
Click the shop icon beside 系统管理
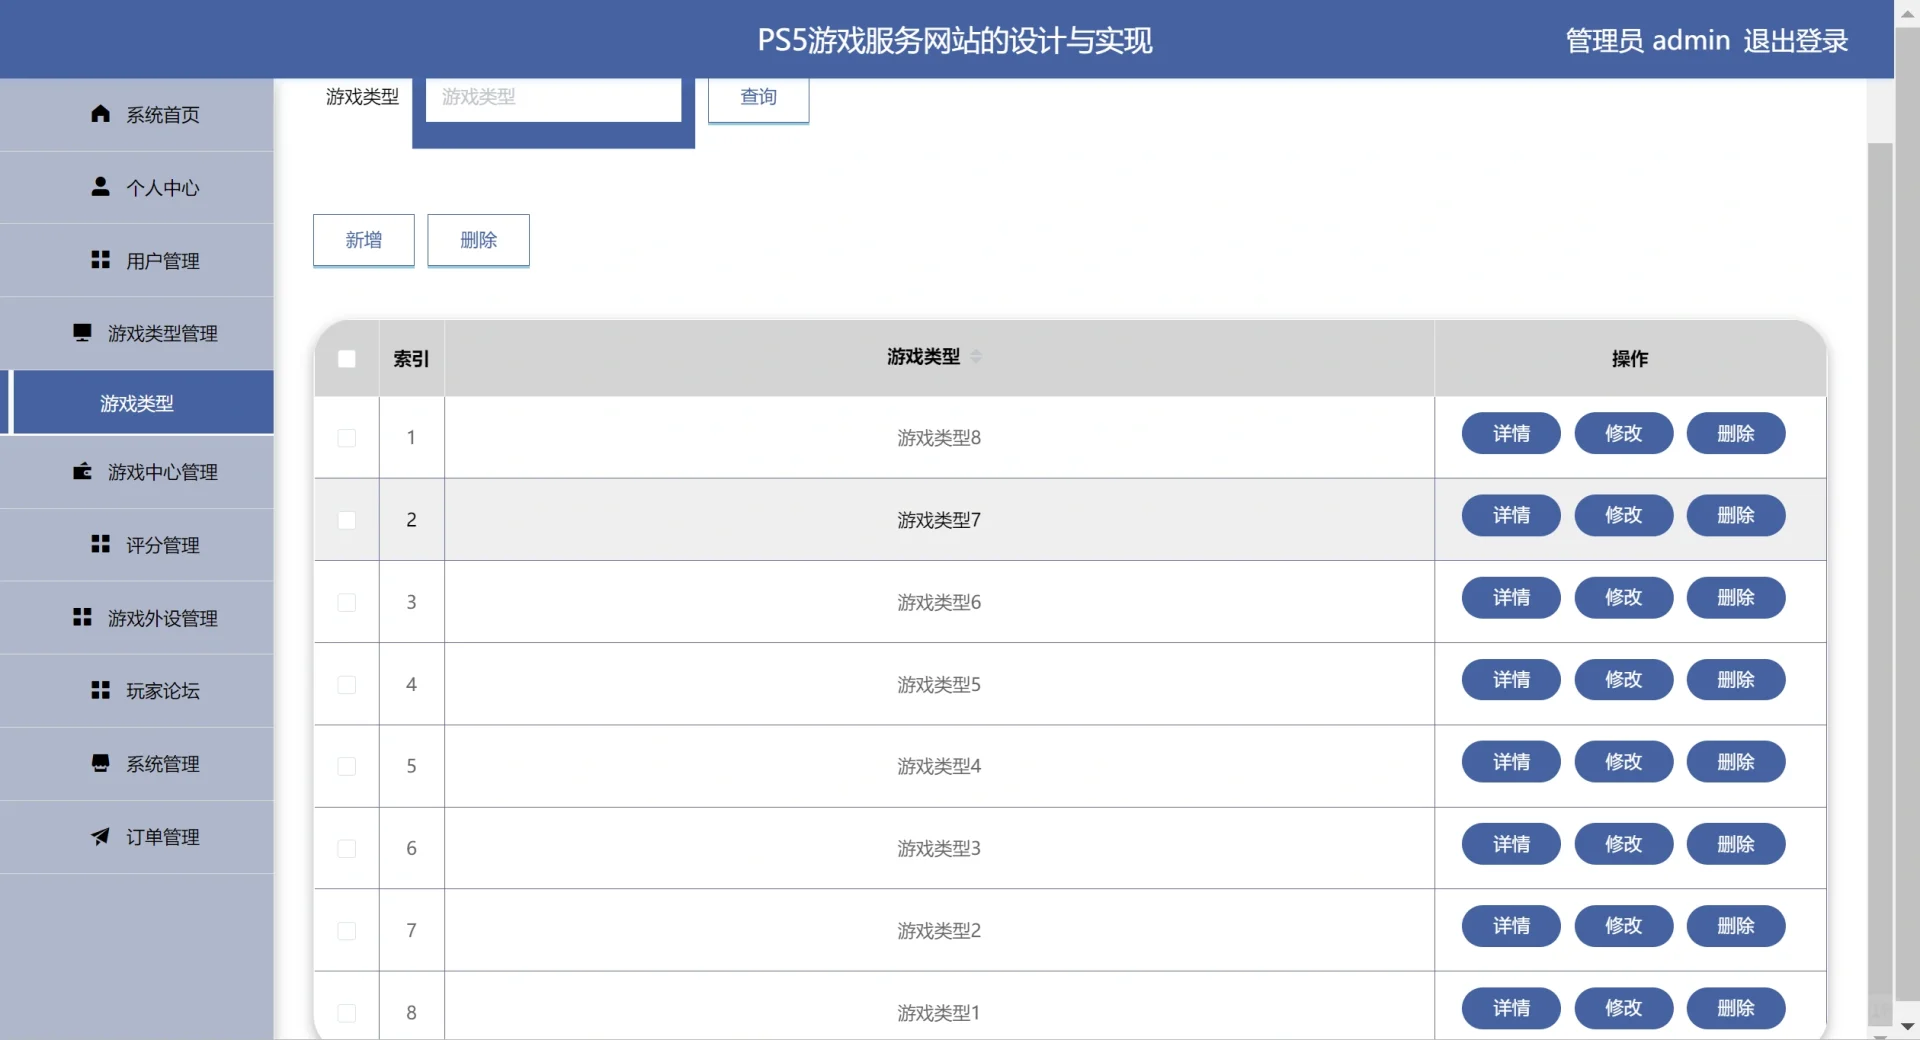100,763
